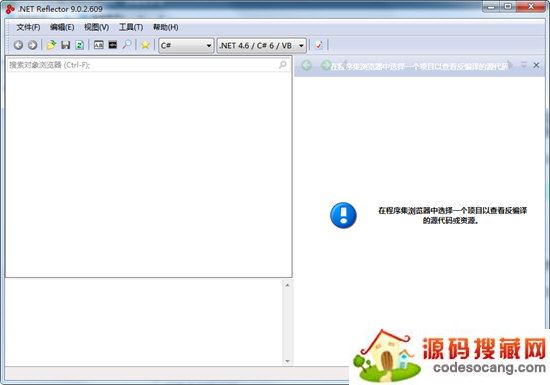Screen dimensions: 550x385
Task: Open the 帮助(H) menu
Action: 166,27
